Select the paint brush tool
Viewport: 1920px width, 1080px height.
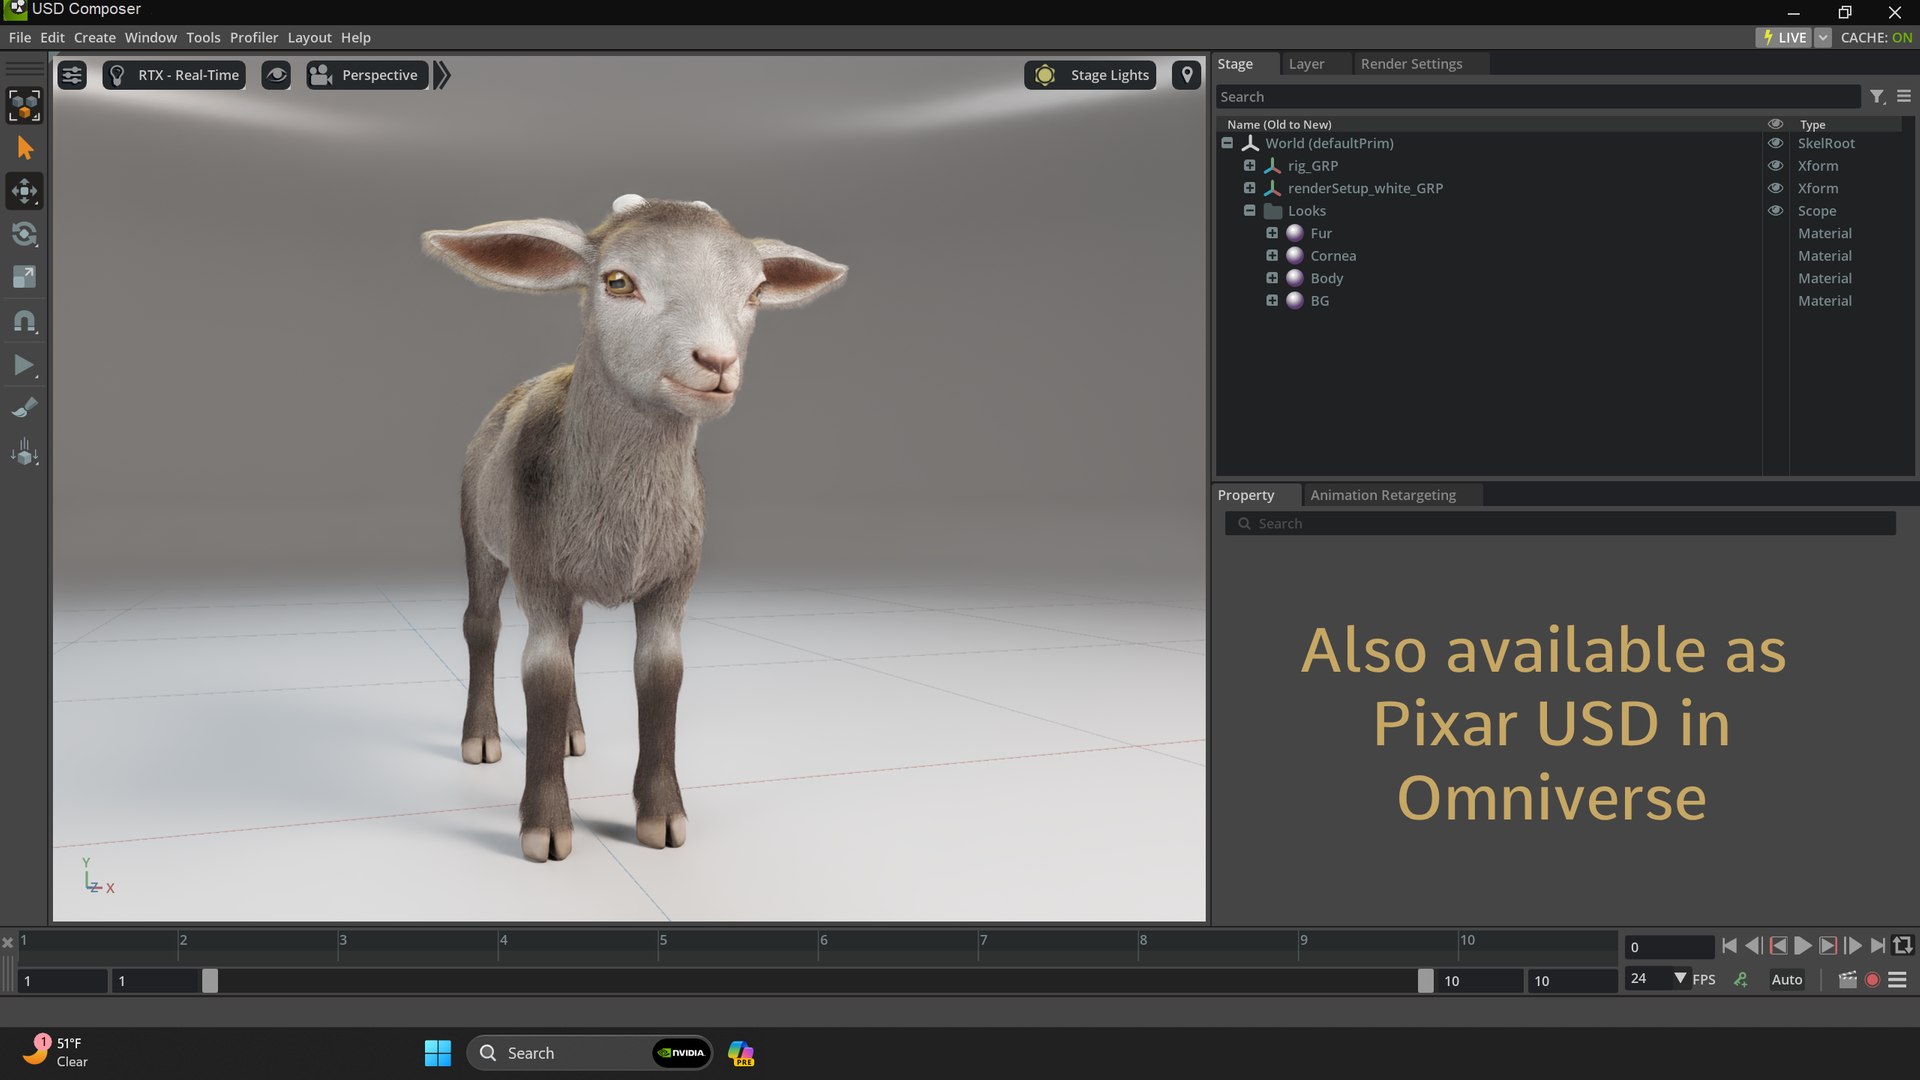tap(24, 408)
